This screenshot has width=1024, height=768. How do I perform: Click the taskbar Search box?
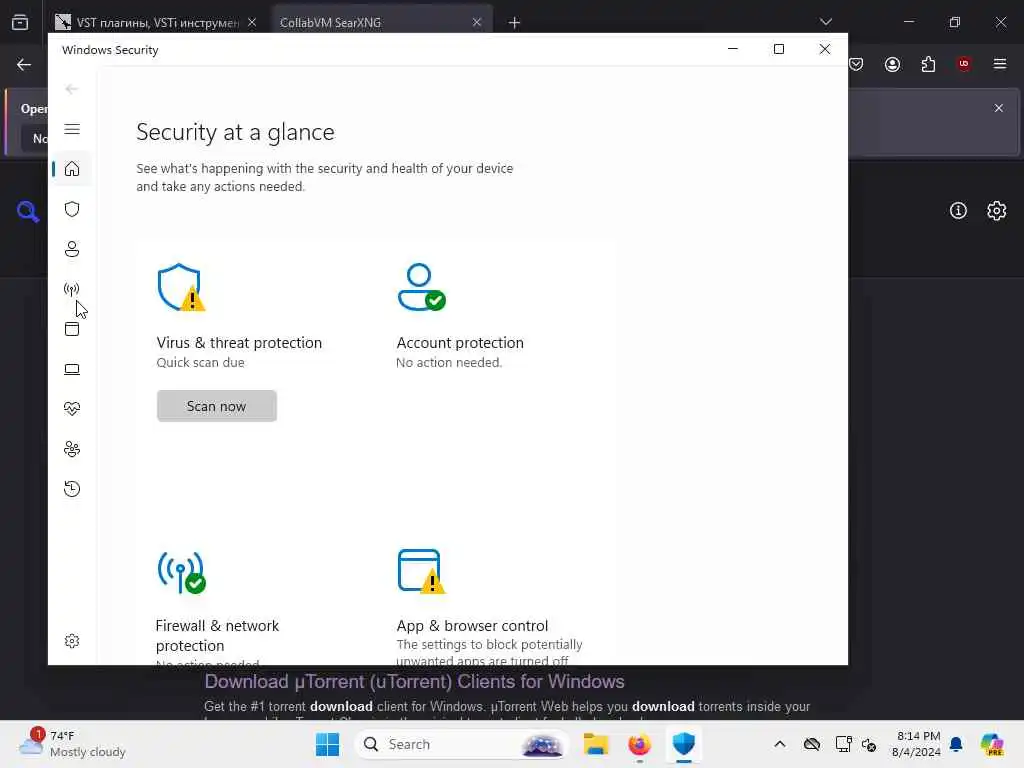[462, 744]
